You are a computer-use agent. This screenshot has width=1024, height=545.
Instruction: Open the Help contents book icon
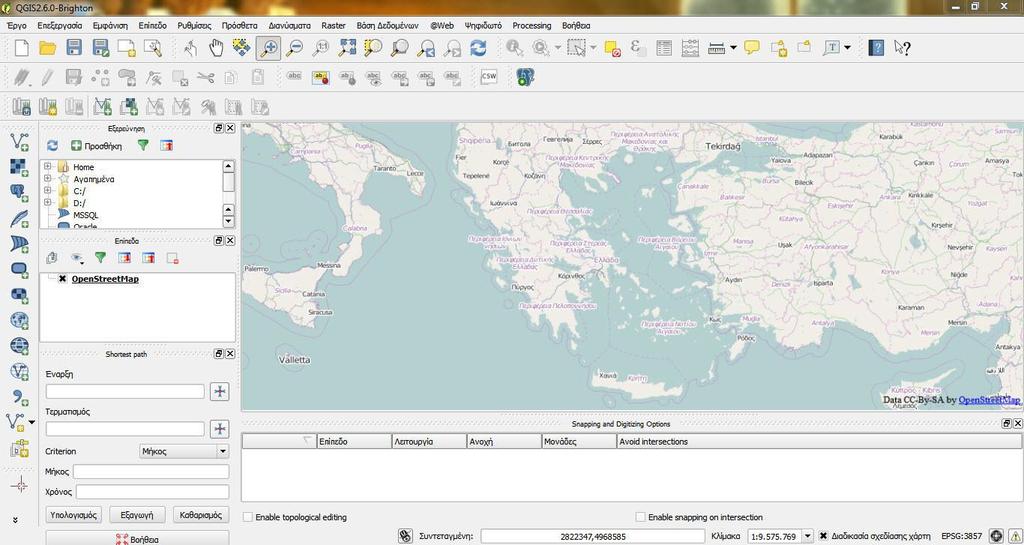pyautogui.click(x=876, y=48)
